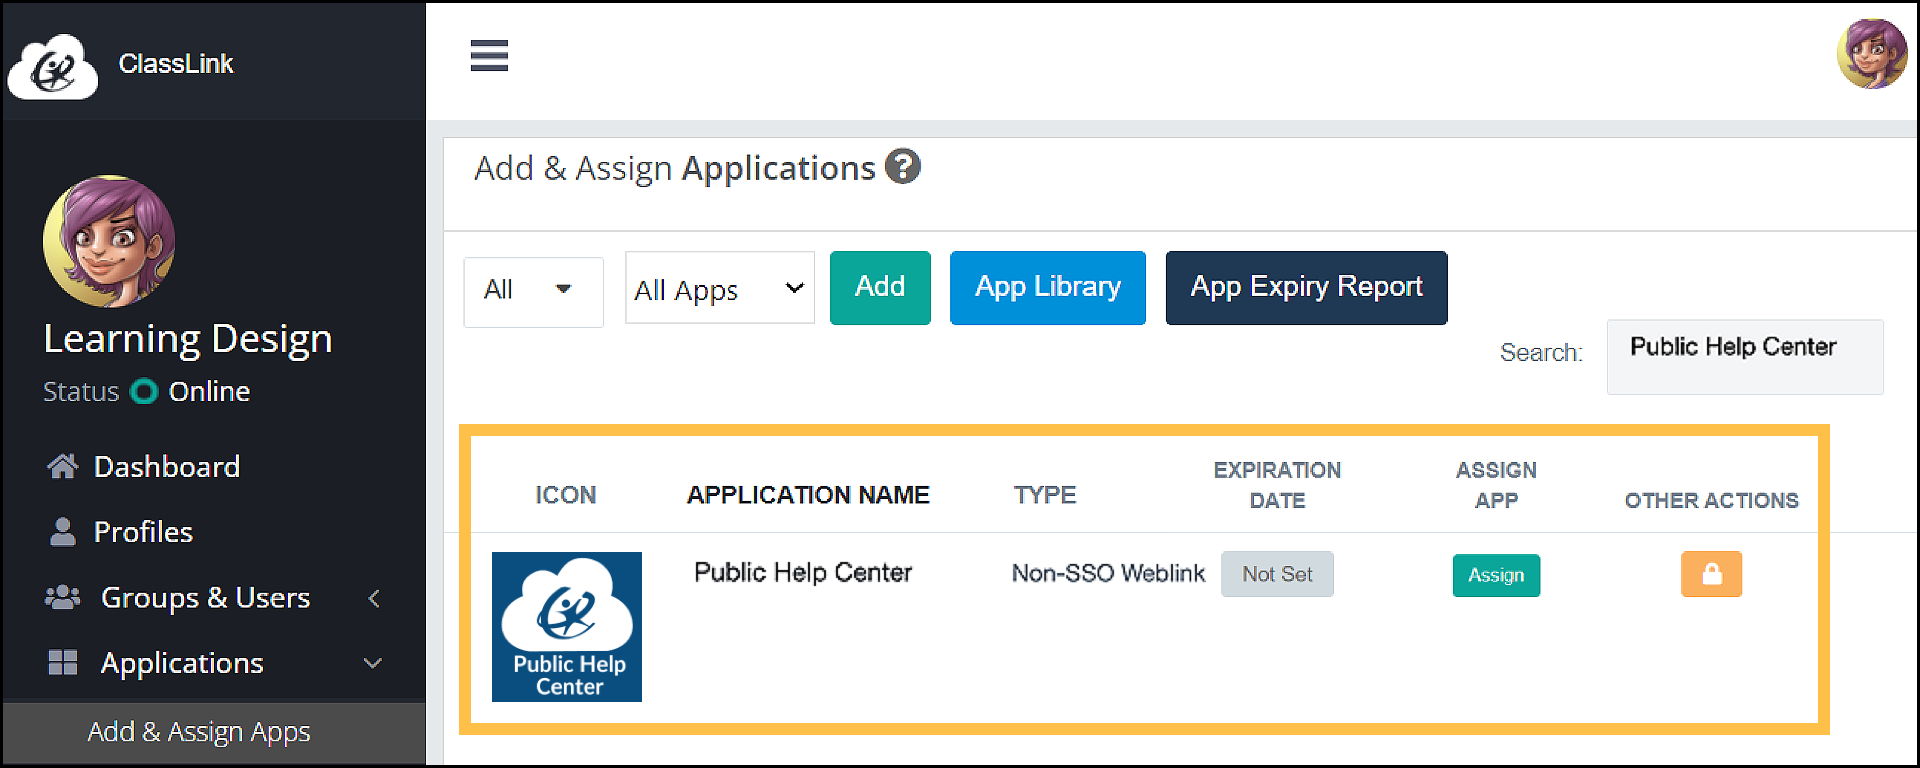
Task: Open the App Library button
Action: [x=1047, y=288]
